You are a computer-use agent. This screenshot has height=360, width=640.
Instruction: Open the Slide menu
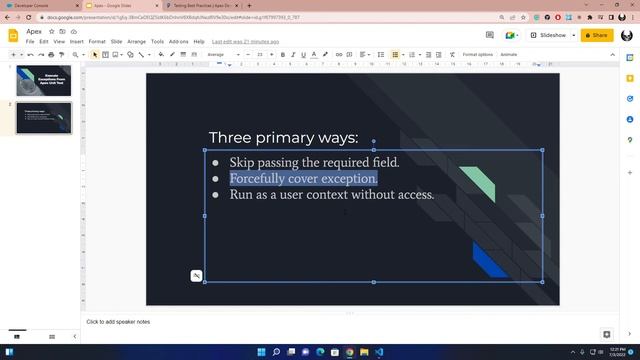click(116, 42)
